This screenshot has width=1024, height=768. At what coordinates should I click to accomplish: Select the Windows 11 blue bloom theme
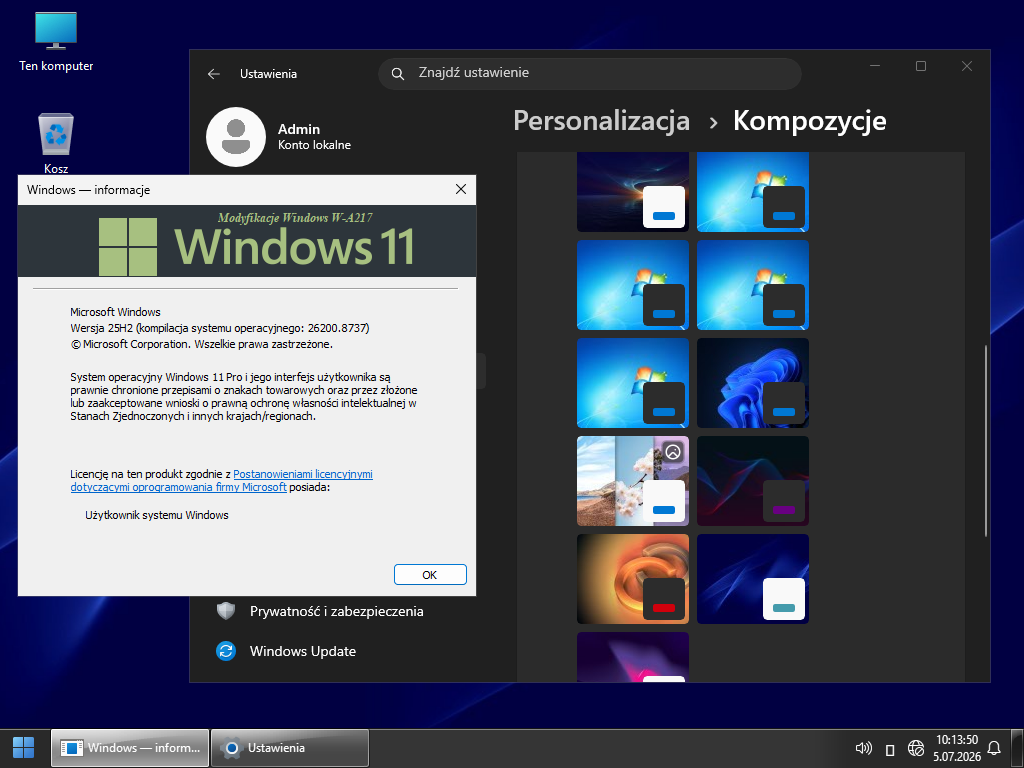(x=753, y=383)
